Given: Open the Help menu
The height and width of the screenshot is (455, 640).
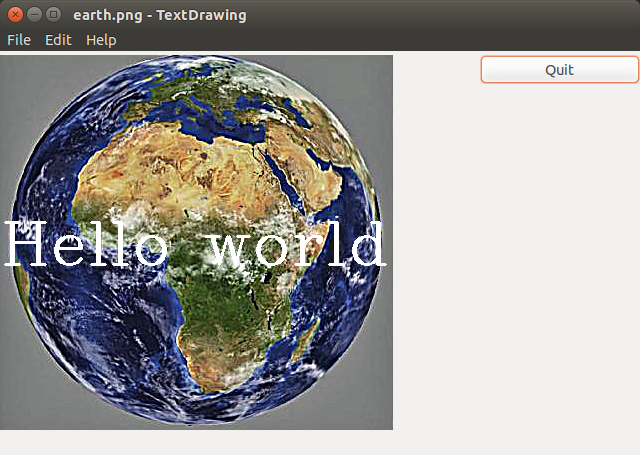Looking at the screenshot, I should [x=101, y=40].
